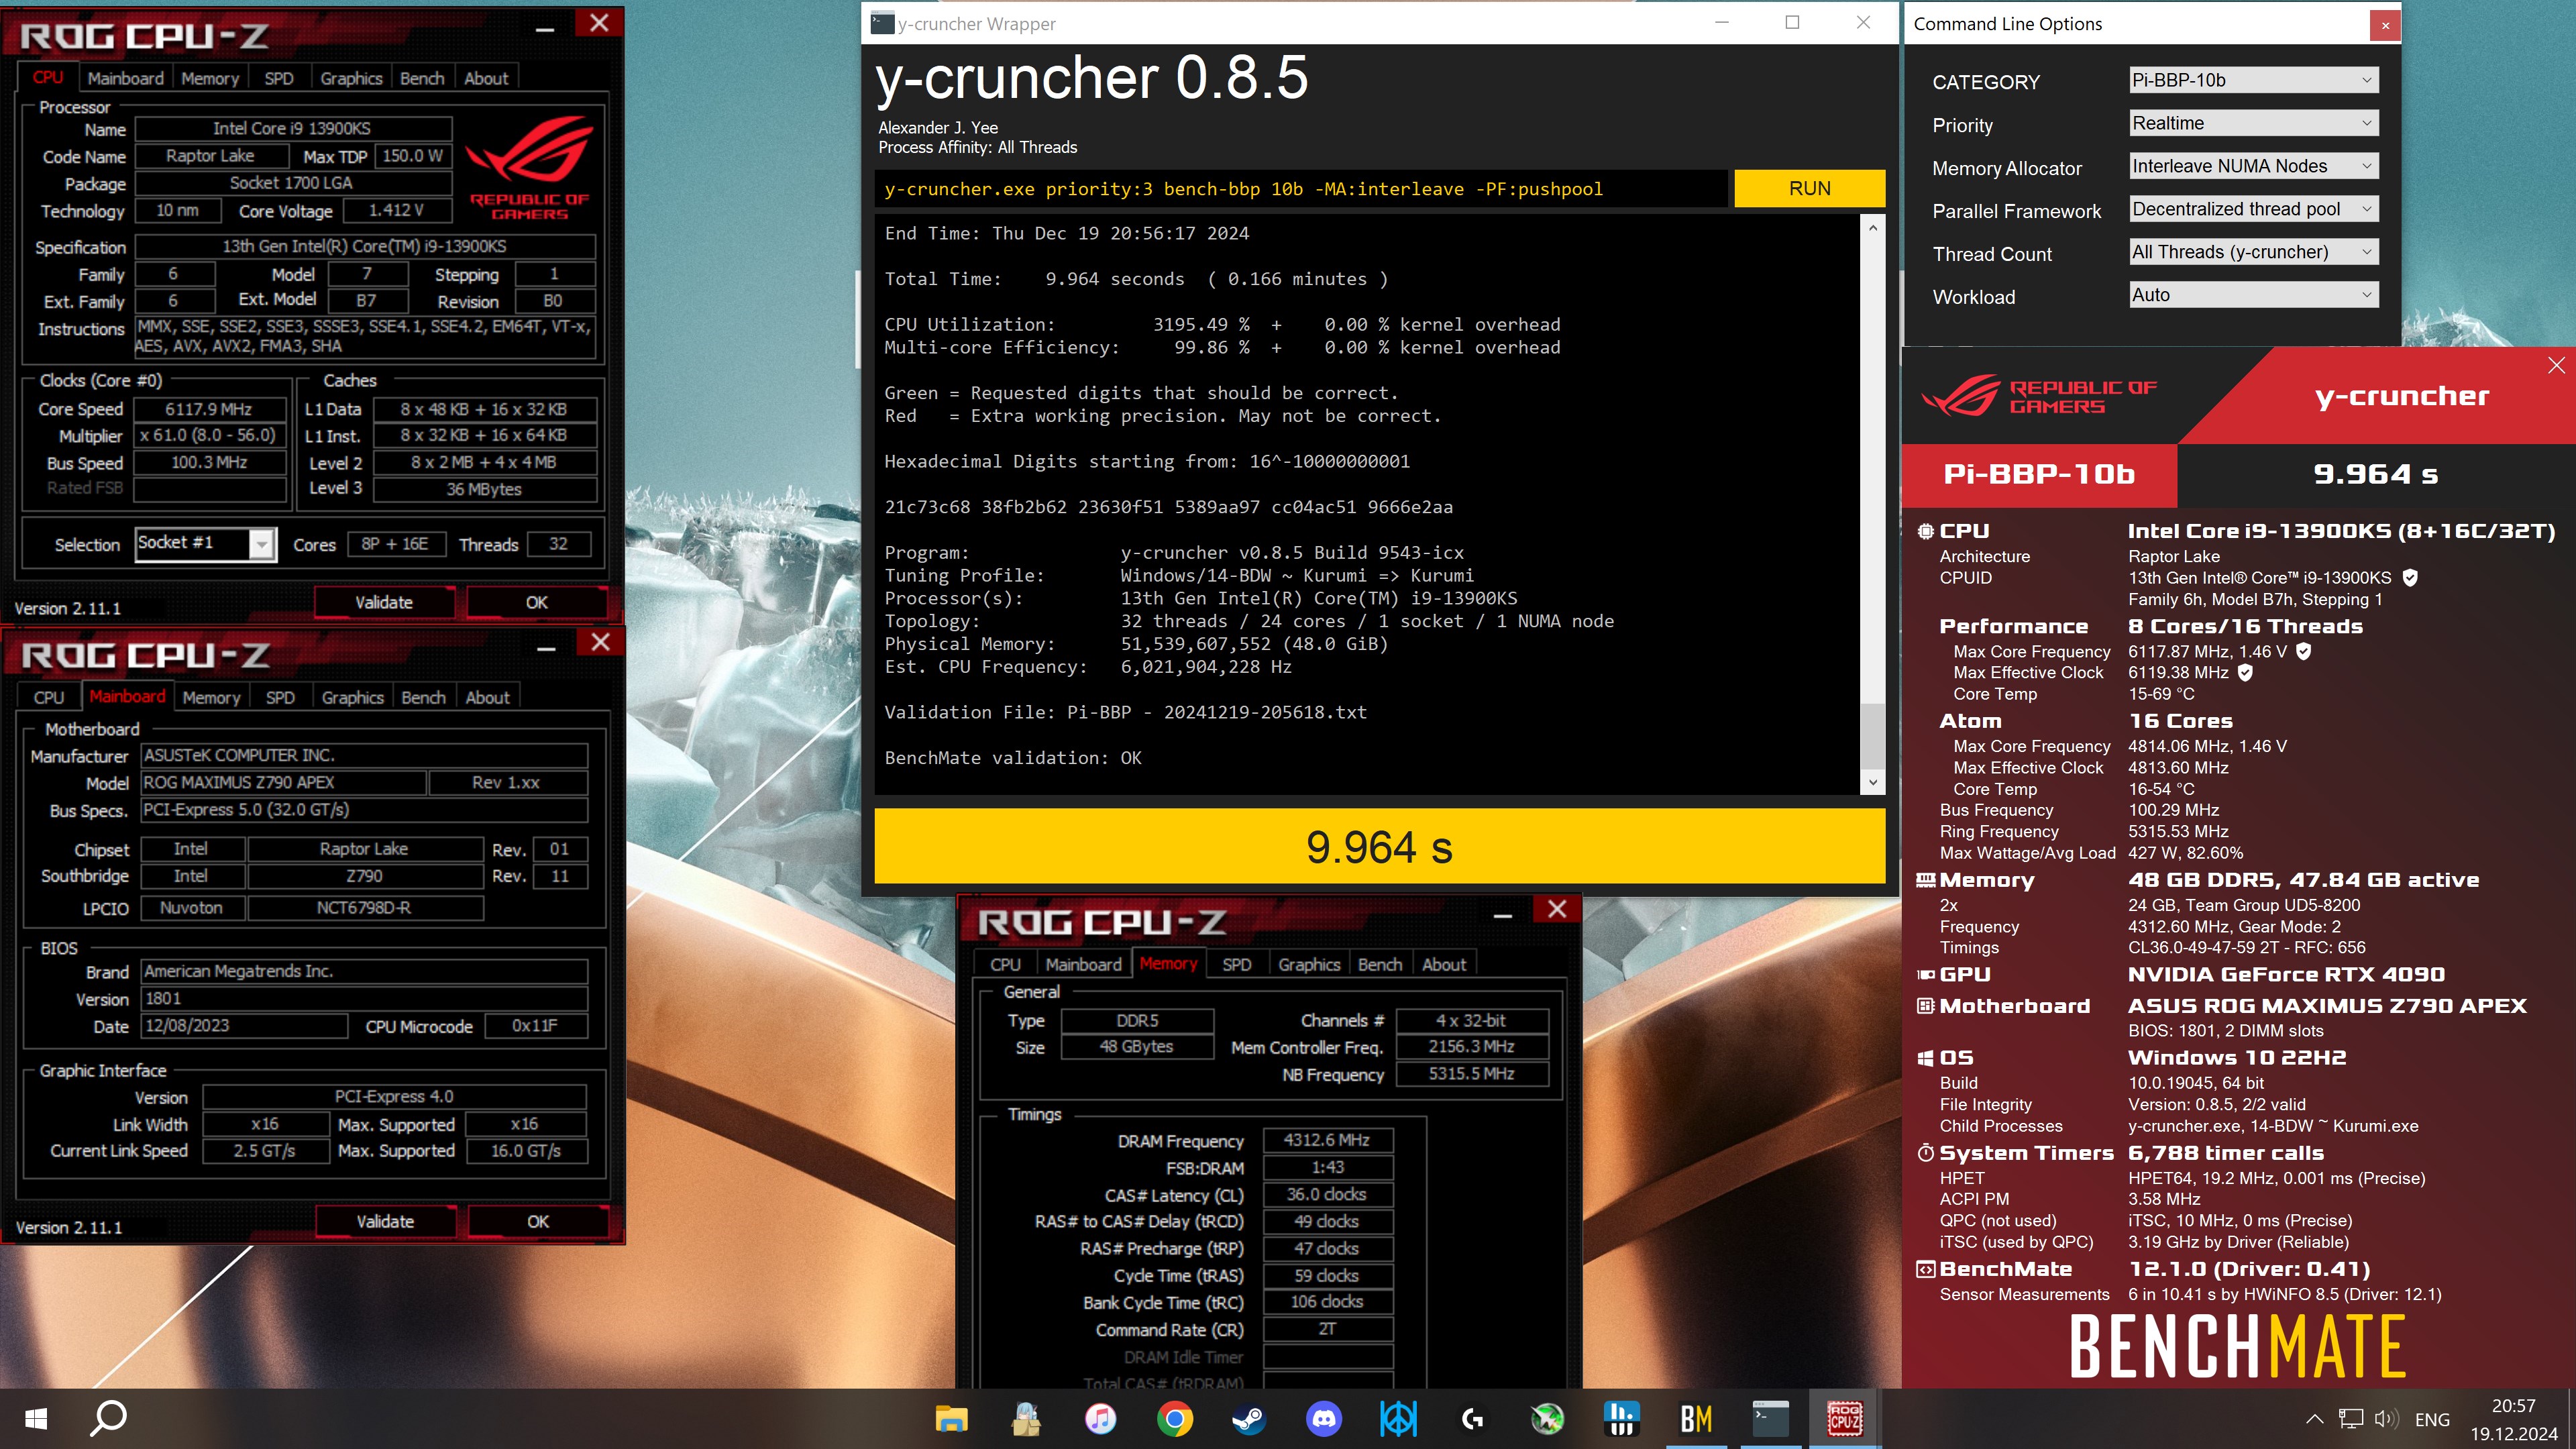
Task: Switch to SPD tab in top CPU-Z
Action: 279,78
